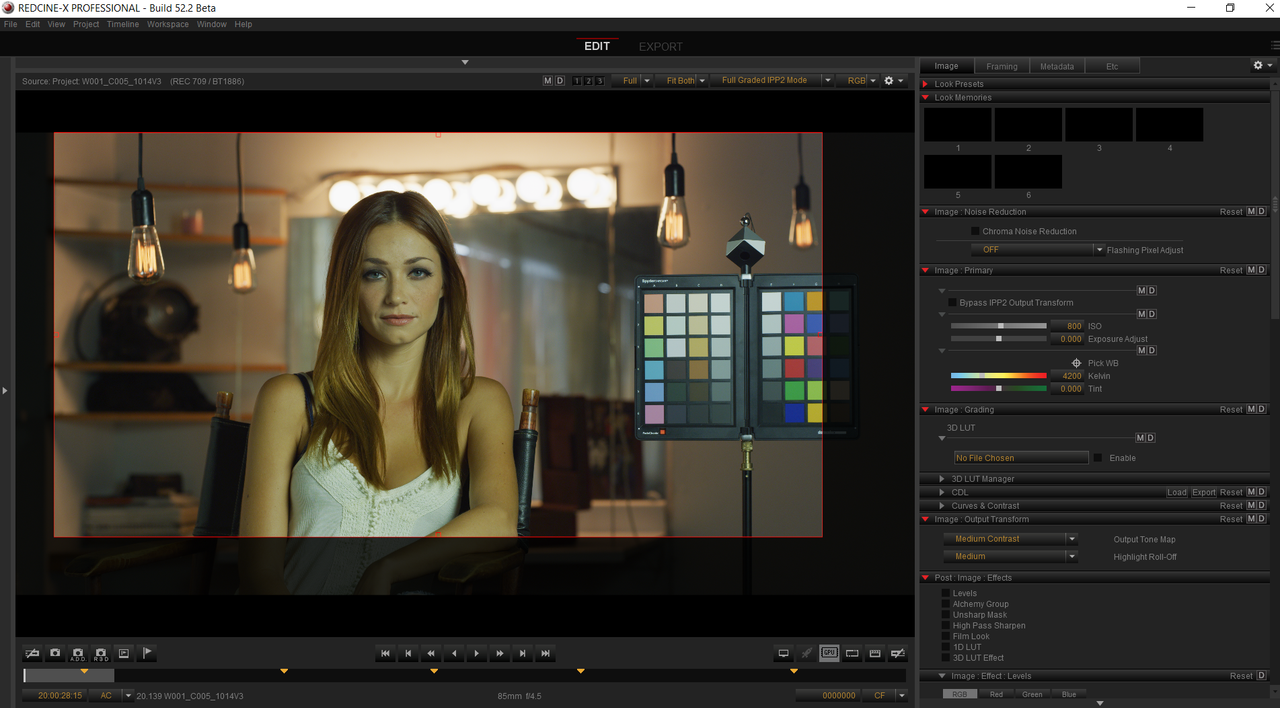Click the R3D snapshot camera icon
Image resolution: width=1280 pixels, height=708 pixels.
101,653
